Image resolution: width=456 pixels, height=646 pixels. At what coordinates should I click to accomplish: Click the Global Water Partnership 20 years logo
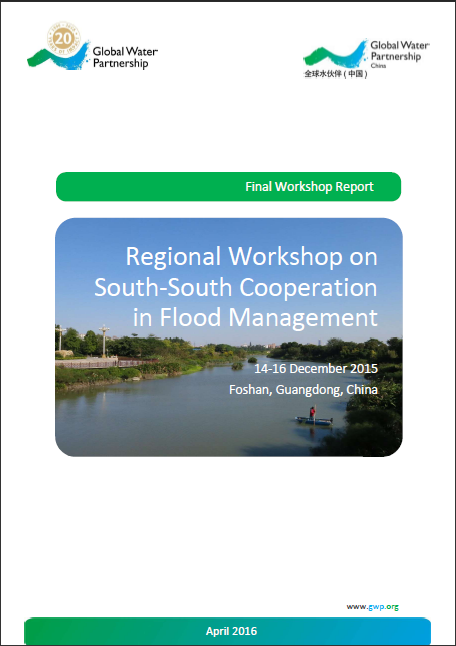[x=92, y=47]
